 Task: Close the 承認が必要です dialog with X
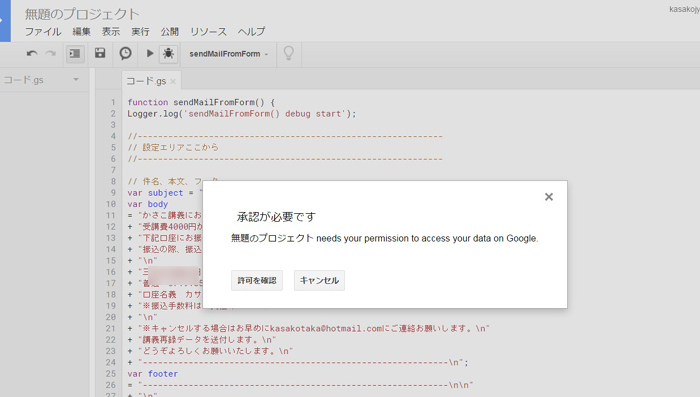(x=549, y=197)
